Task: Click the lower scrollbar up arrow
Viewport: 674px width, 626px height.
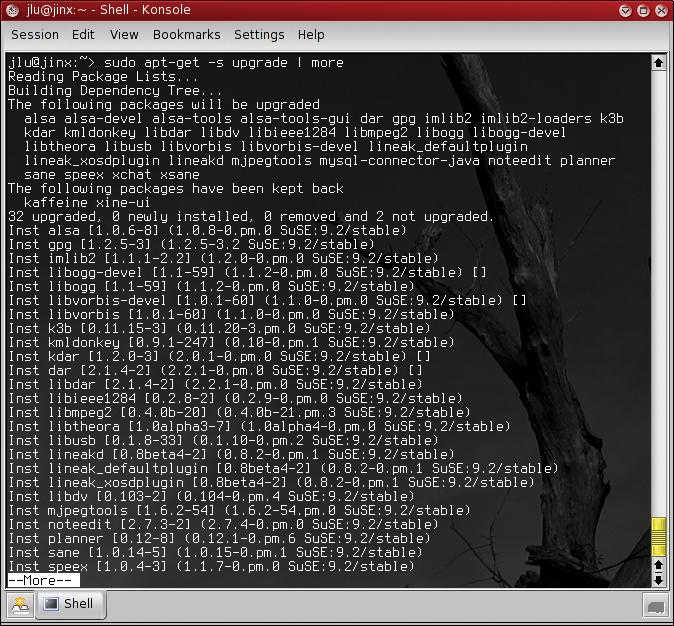Action: coord(658,565)
